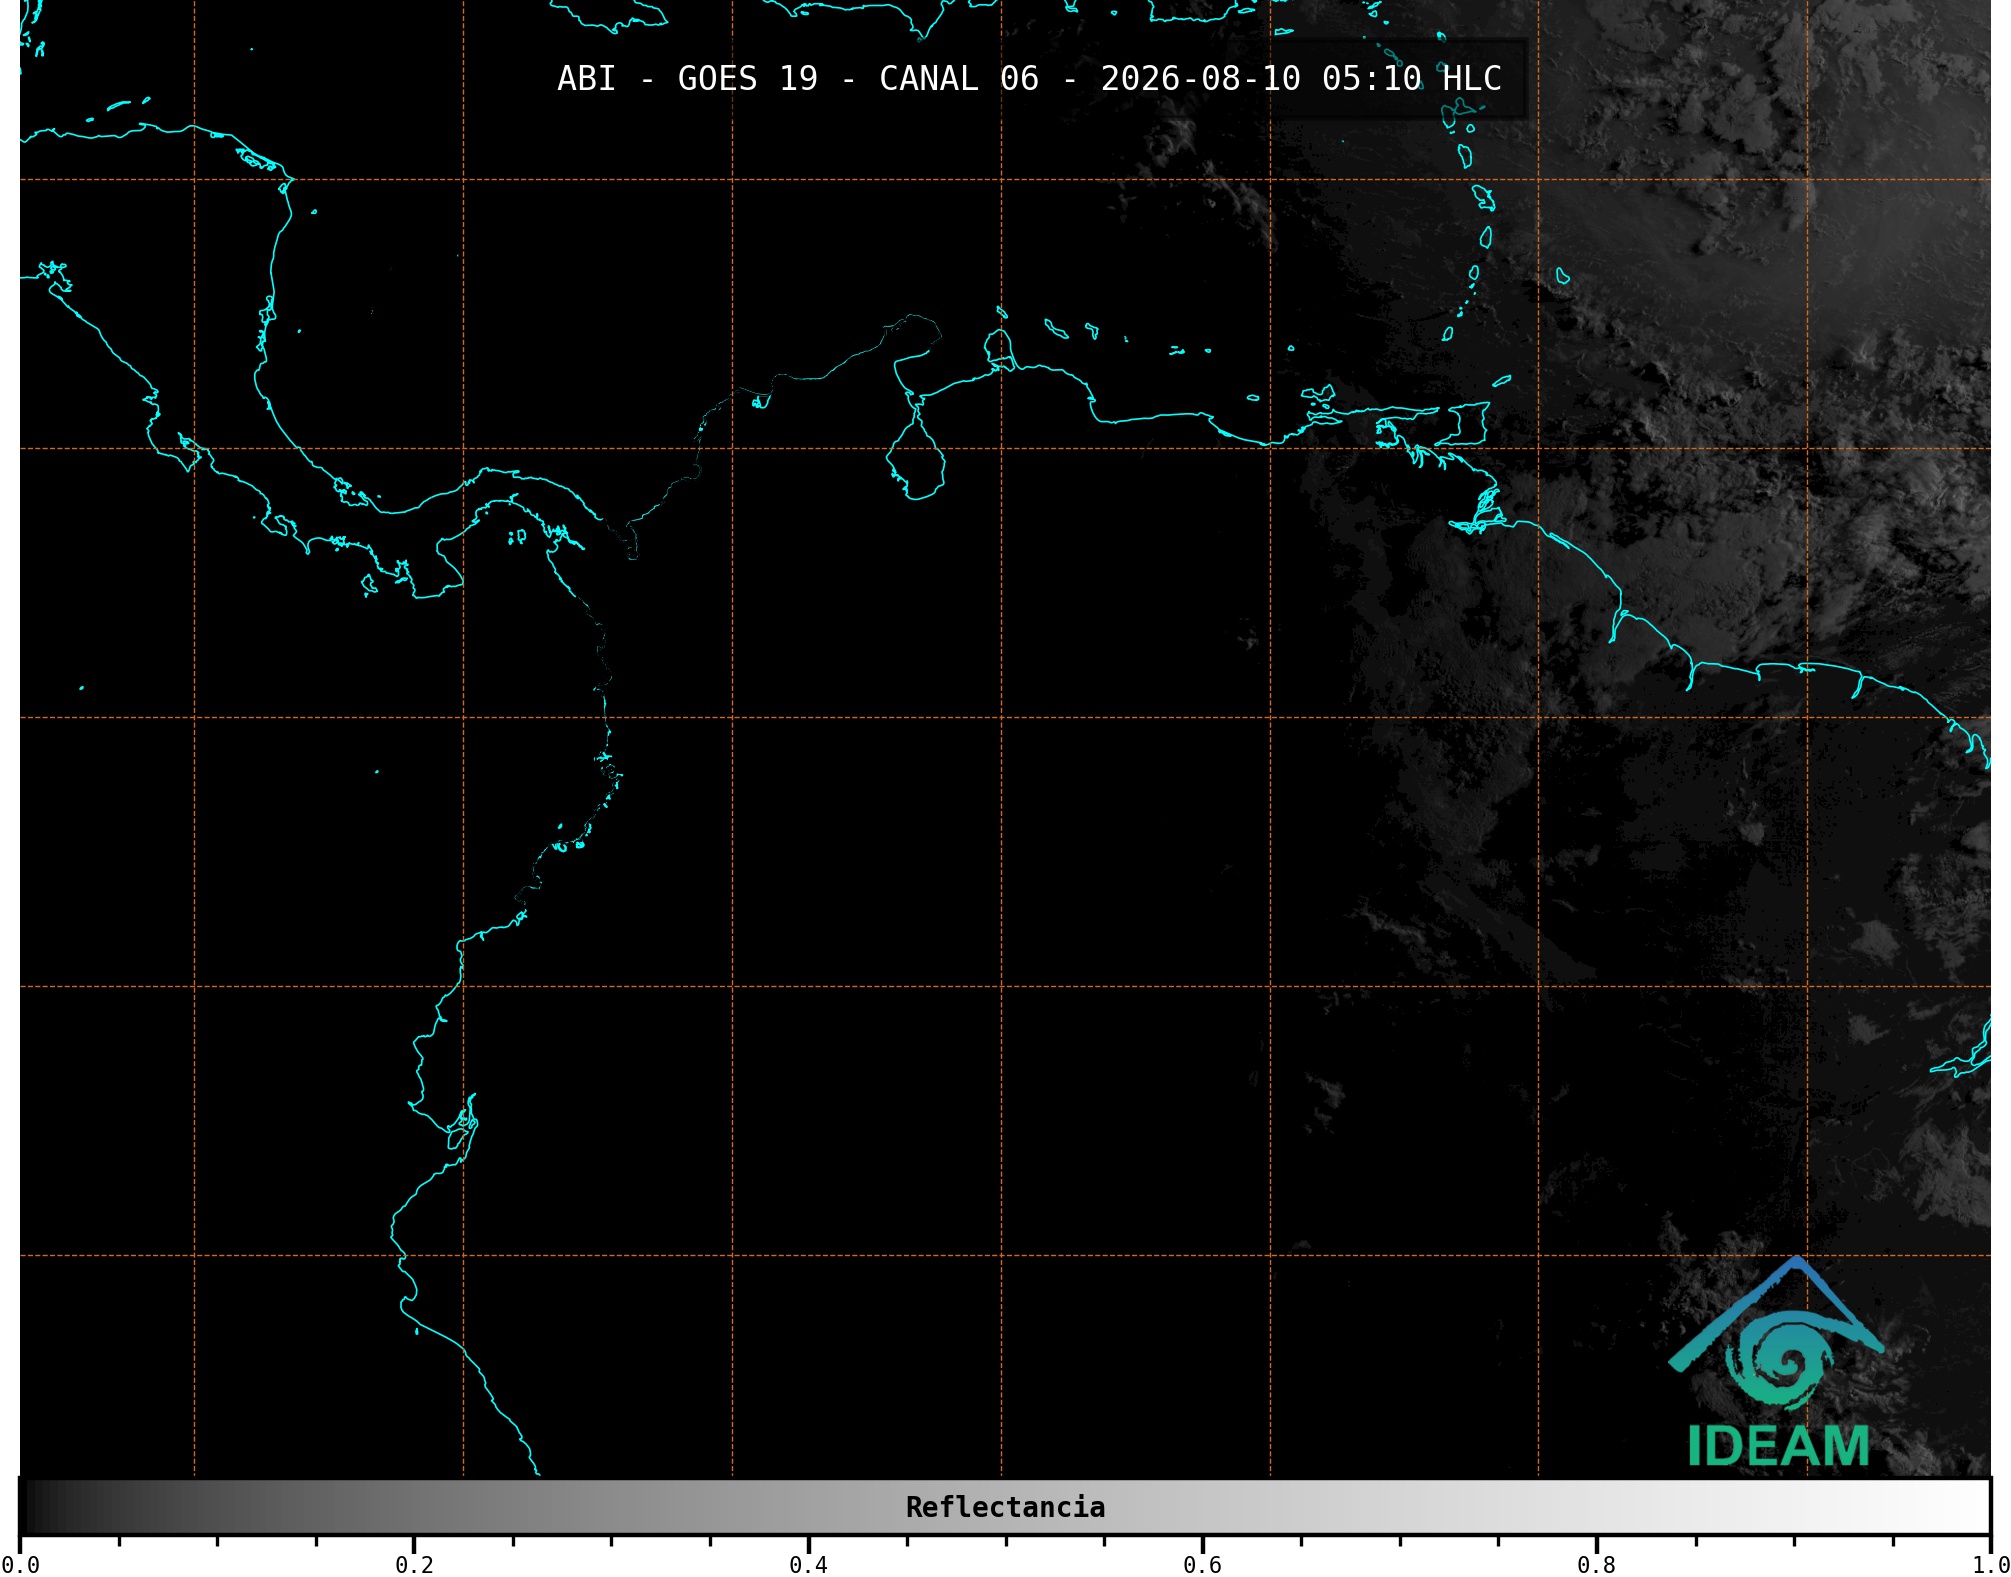The width and height of the screenshot is (2011, 1577).
Task: Click the '0.8' colorbar tick label
Action: [x=1596, y=1565]
